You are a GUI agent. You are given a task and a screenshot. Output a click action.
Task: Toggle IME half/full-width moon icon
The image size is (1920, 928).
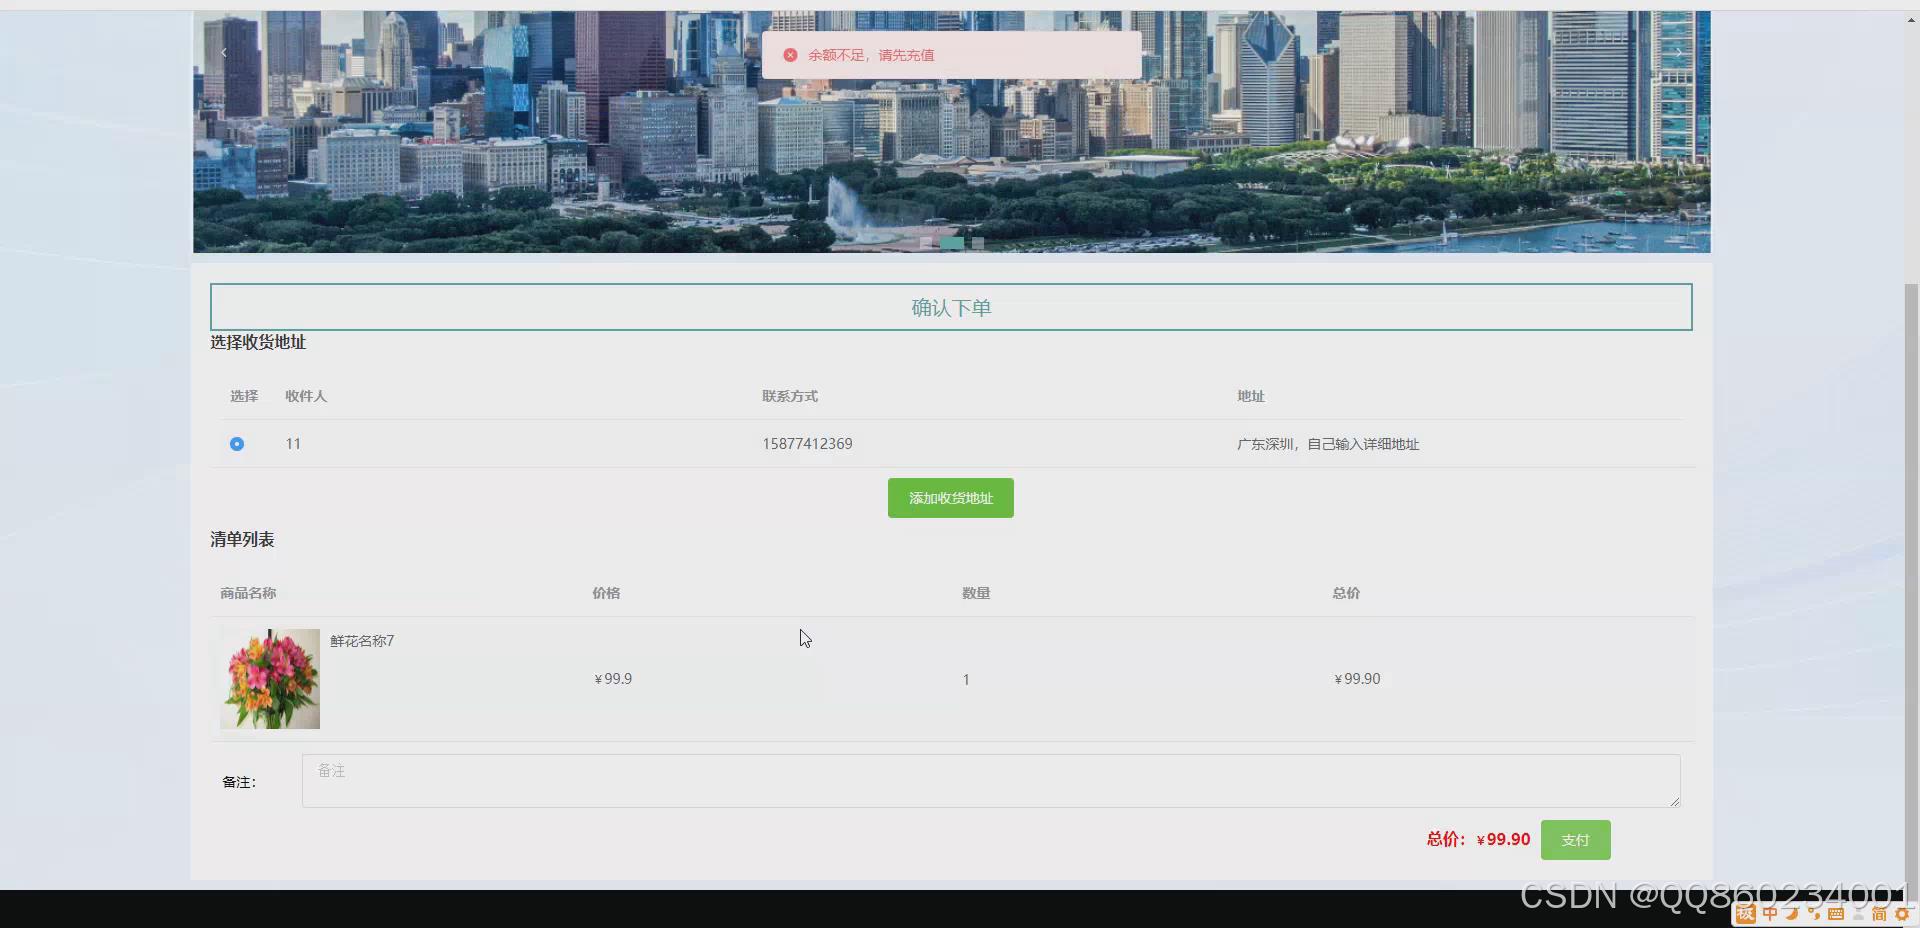[x=1792, y=914]
